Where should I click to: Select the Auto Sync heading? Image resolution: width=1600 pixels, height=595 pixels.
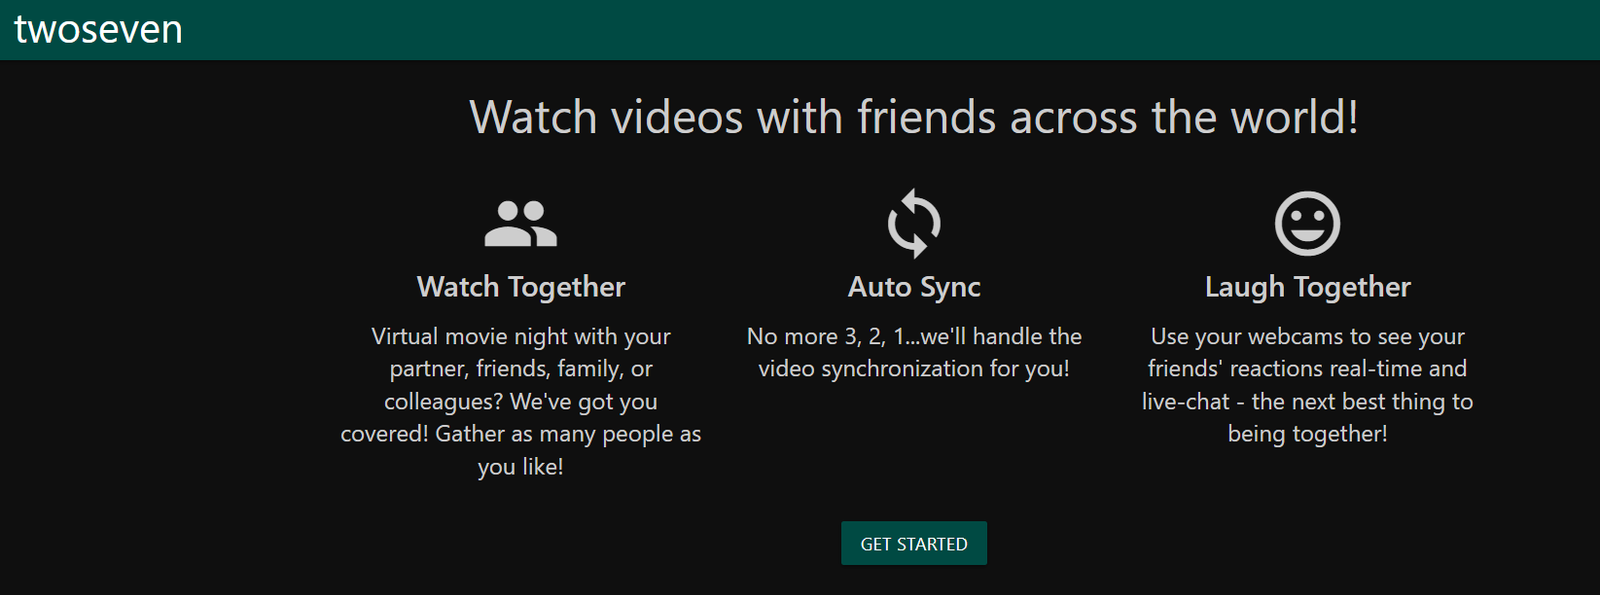pyautogui.click(x=914, y=287)
